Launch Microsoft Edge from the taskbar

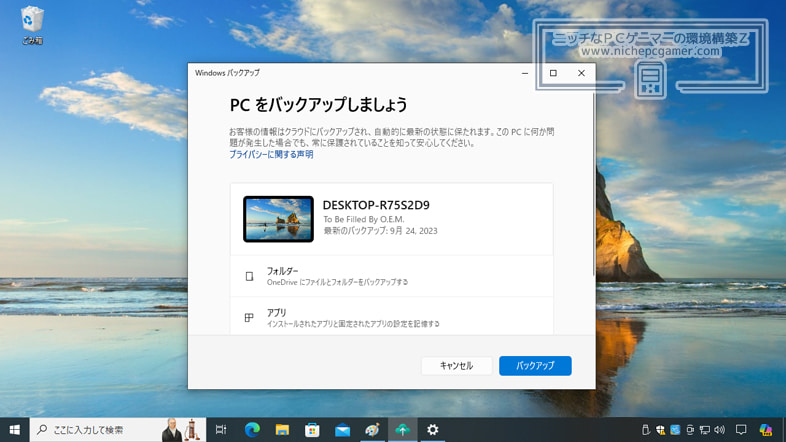point(252,429)
